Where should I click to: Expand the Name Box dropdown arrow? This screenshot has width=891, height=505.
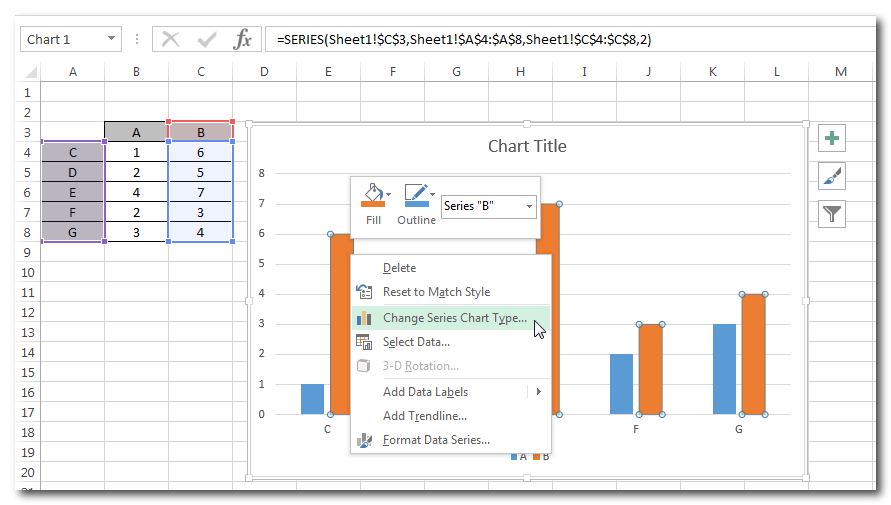point(111,39)
